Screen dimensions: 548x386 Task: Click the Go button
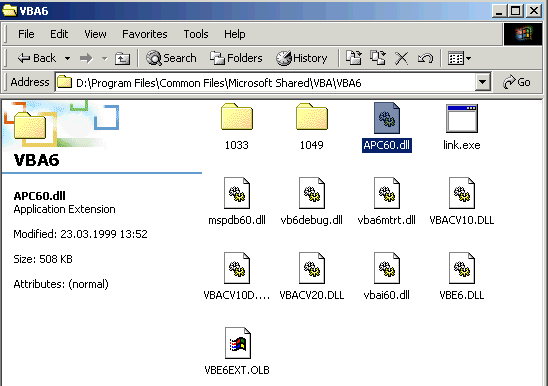[517, 83]
